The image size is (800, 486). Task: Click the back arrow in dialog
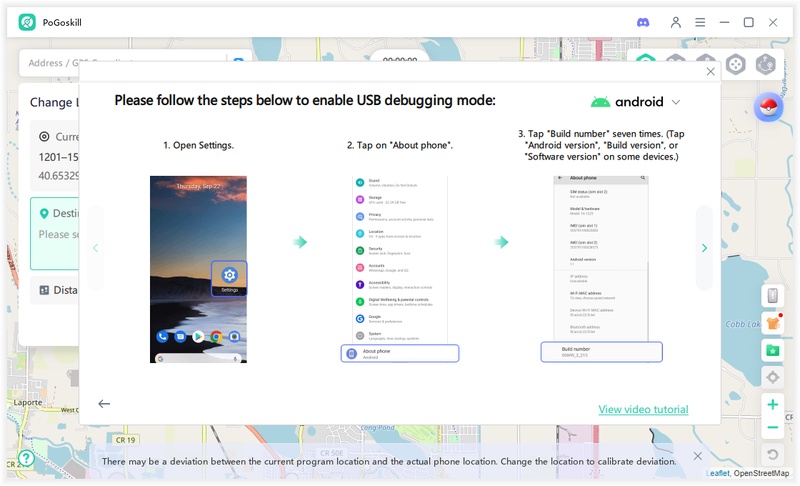(104, 404)
